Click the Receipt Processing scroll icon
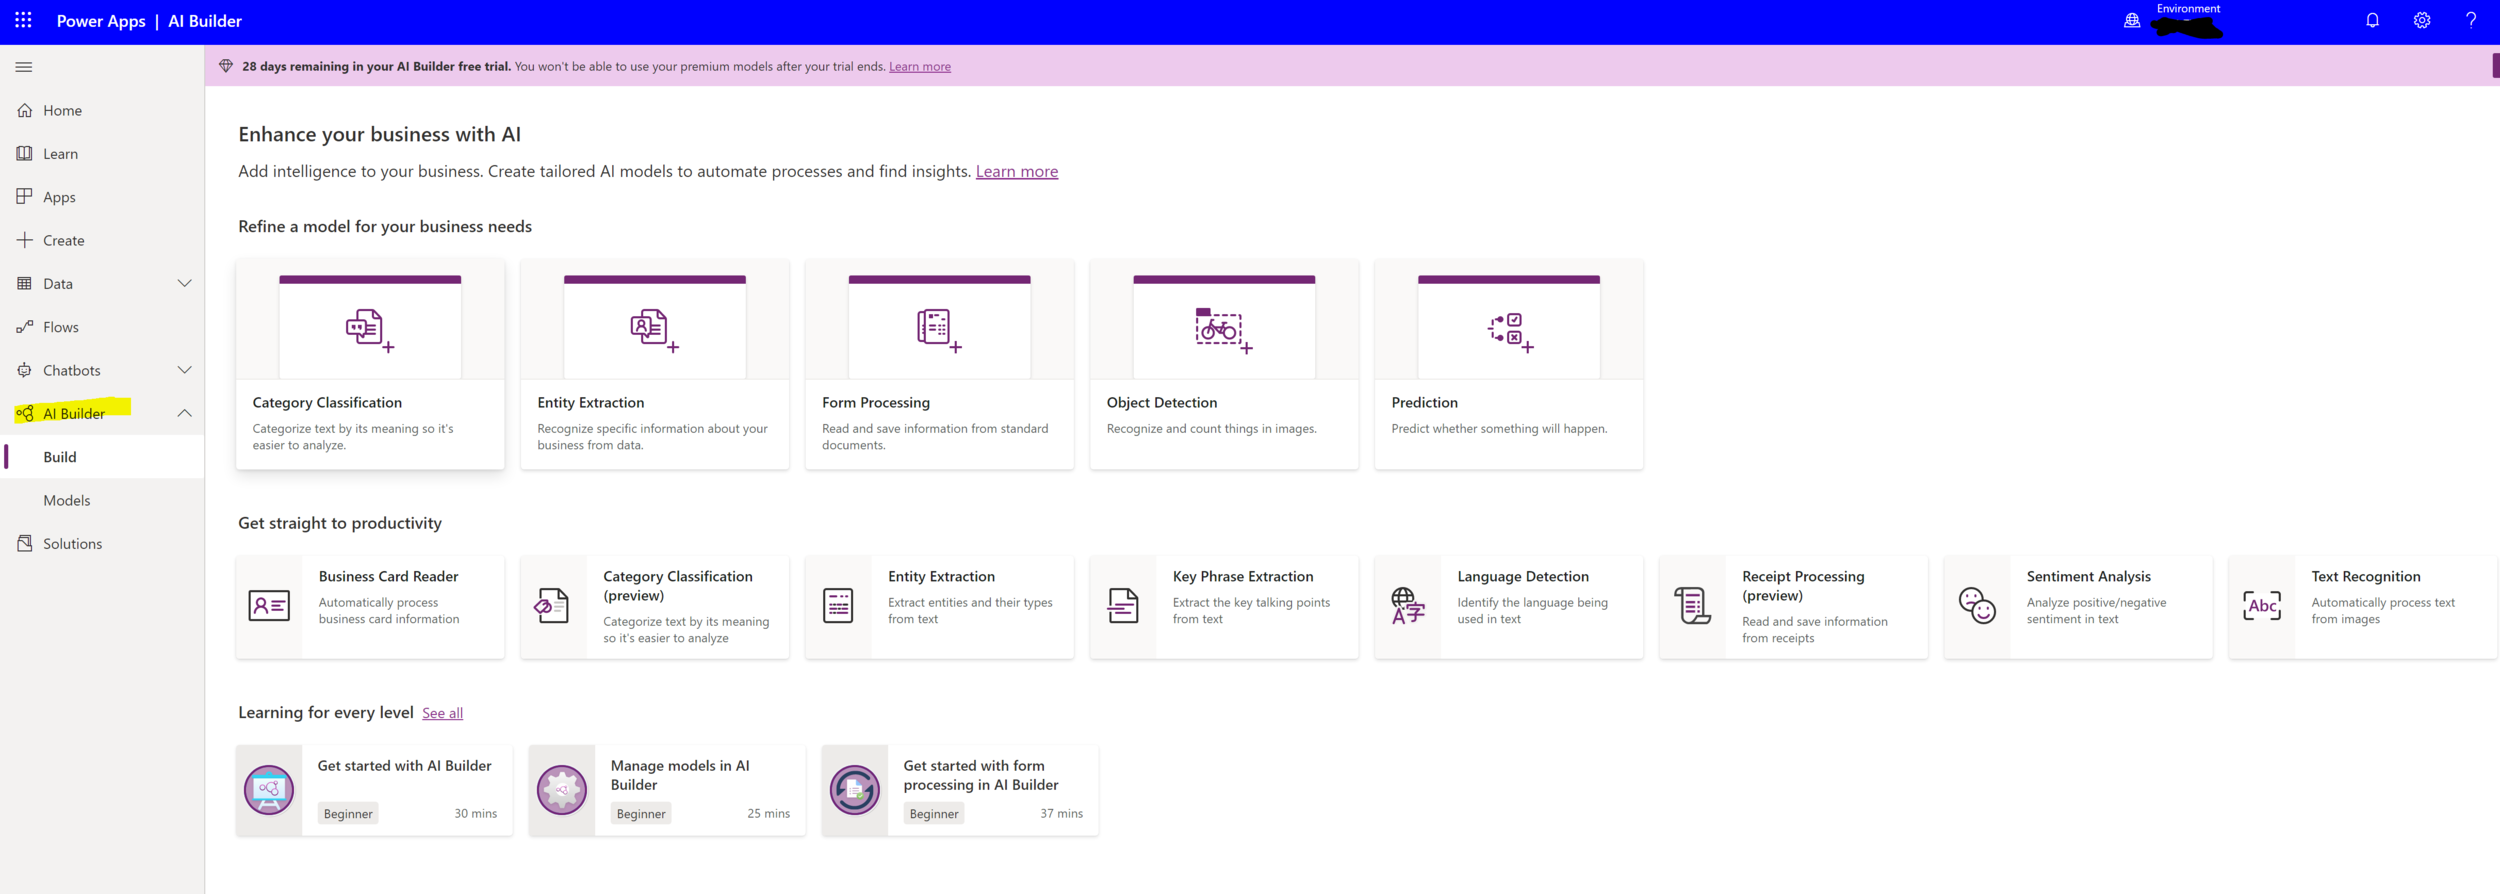The image size is (2500, 894). tap(1692, 606)
